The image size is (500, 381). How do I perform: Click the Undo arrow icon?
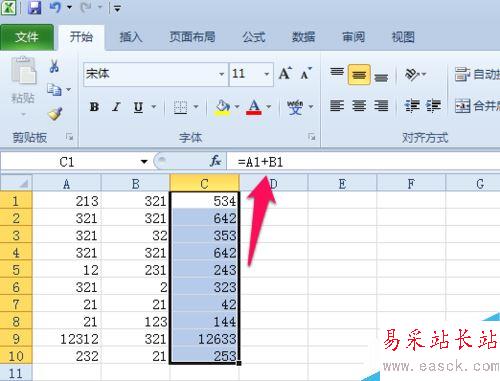click(x=55, y=7)
